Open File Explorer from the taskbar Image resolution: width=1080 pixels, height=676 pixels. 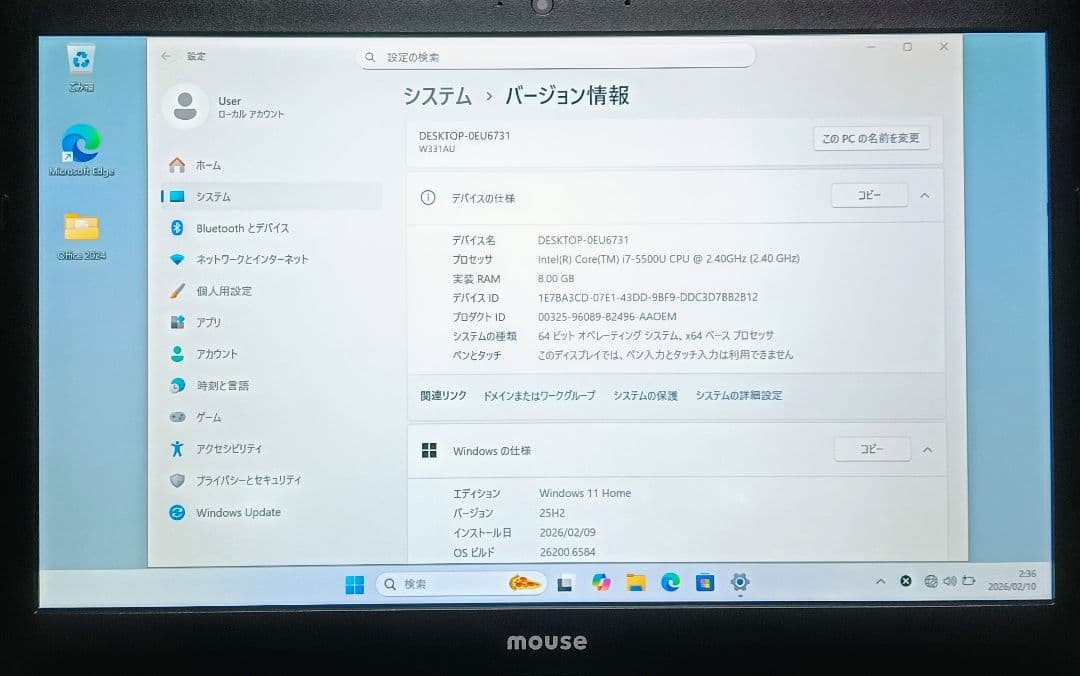638,583
